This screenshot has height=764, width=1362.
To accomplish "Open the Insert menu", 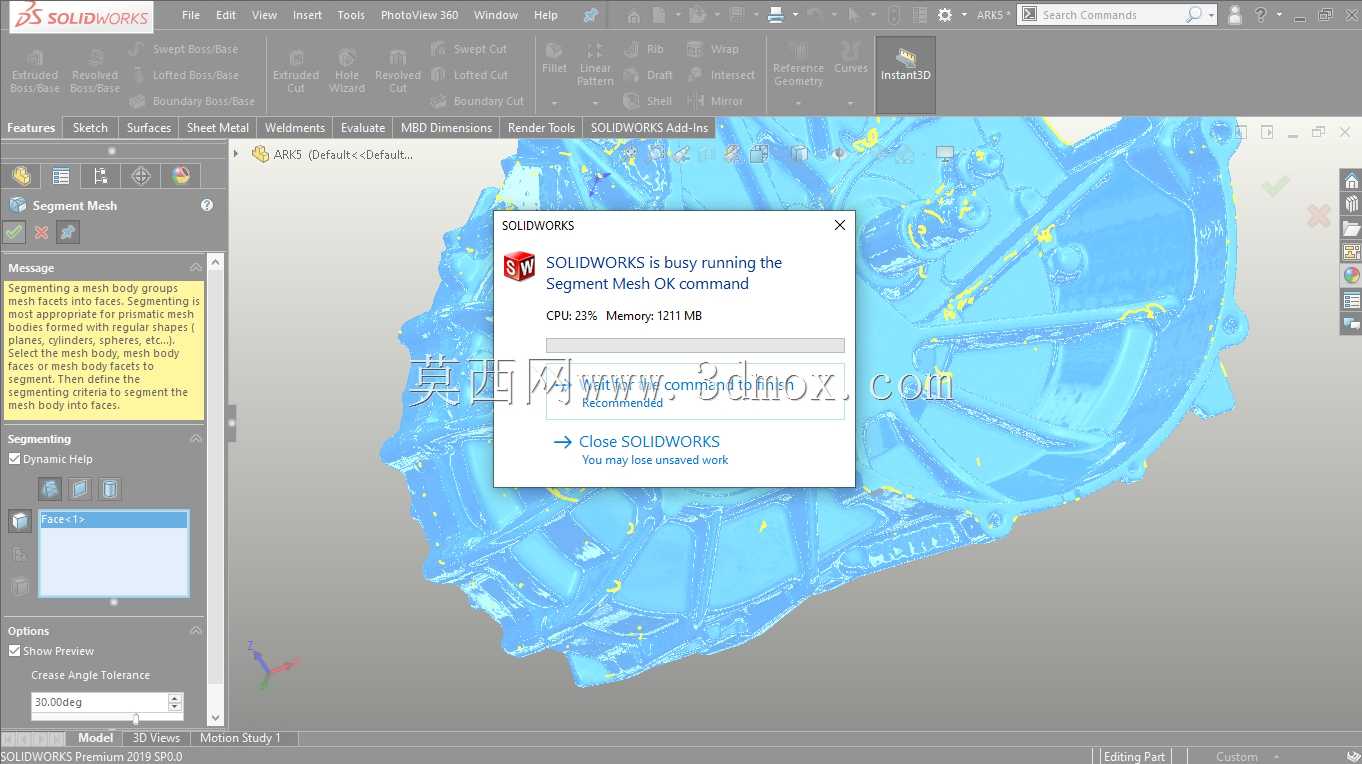I will [x=308, y=15].
